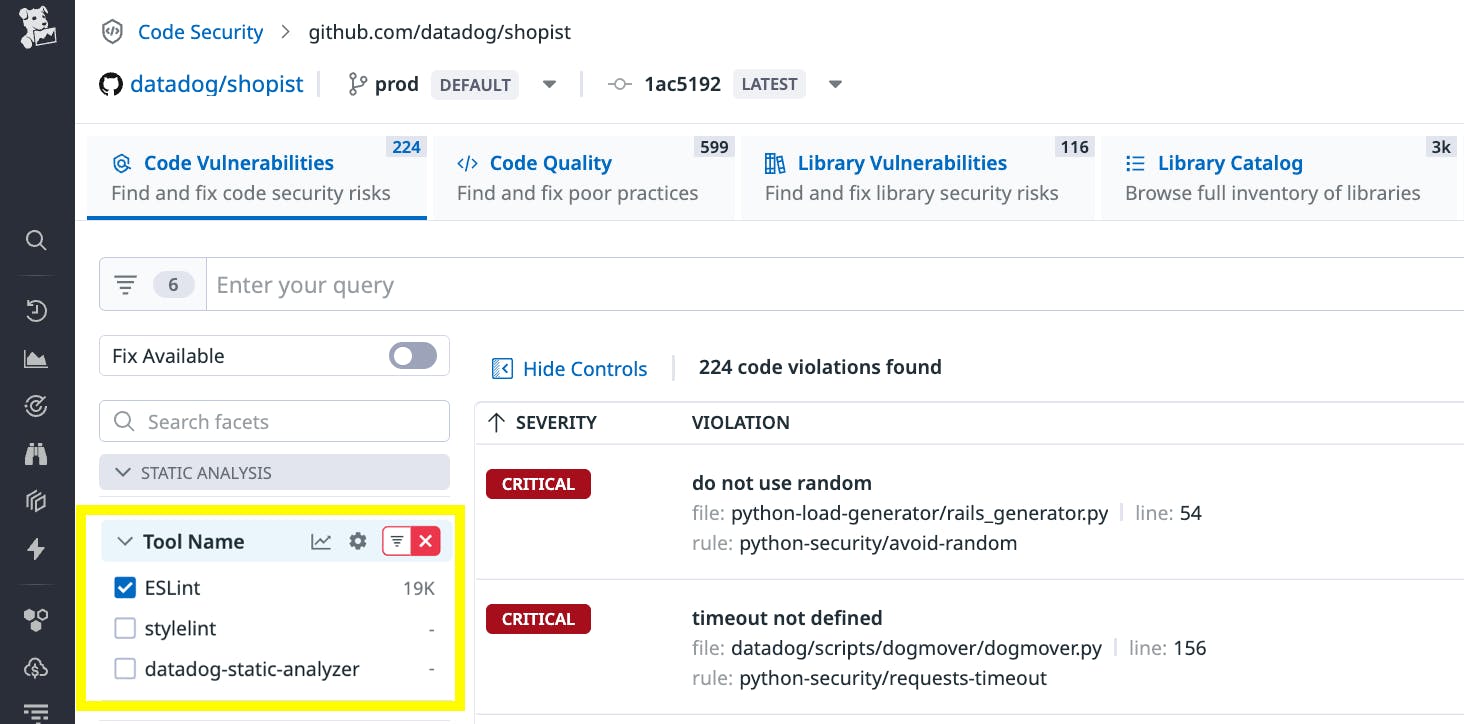Toggle the Fix Available switch
This screenshot has height=724, width=1464.
click(412, 355)
